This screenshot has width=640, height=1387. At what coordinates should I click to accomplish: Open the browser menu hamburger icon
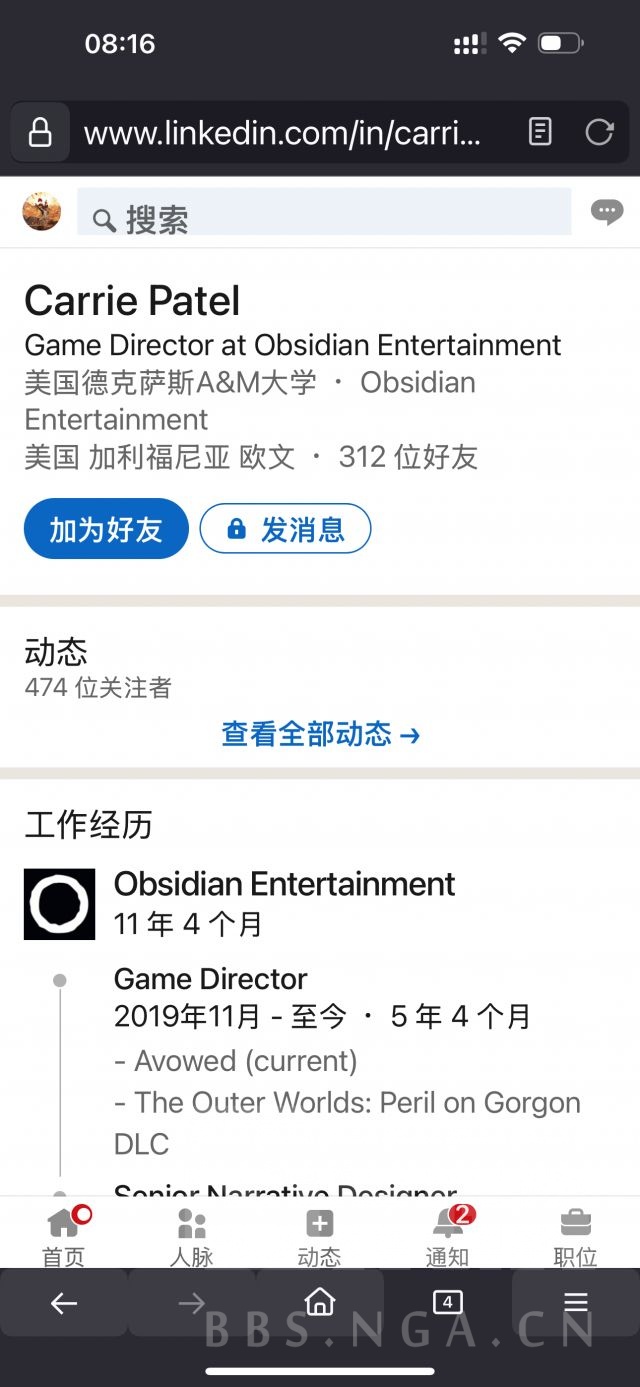pos(575,1303)
